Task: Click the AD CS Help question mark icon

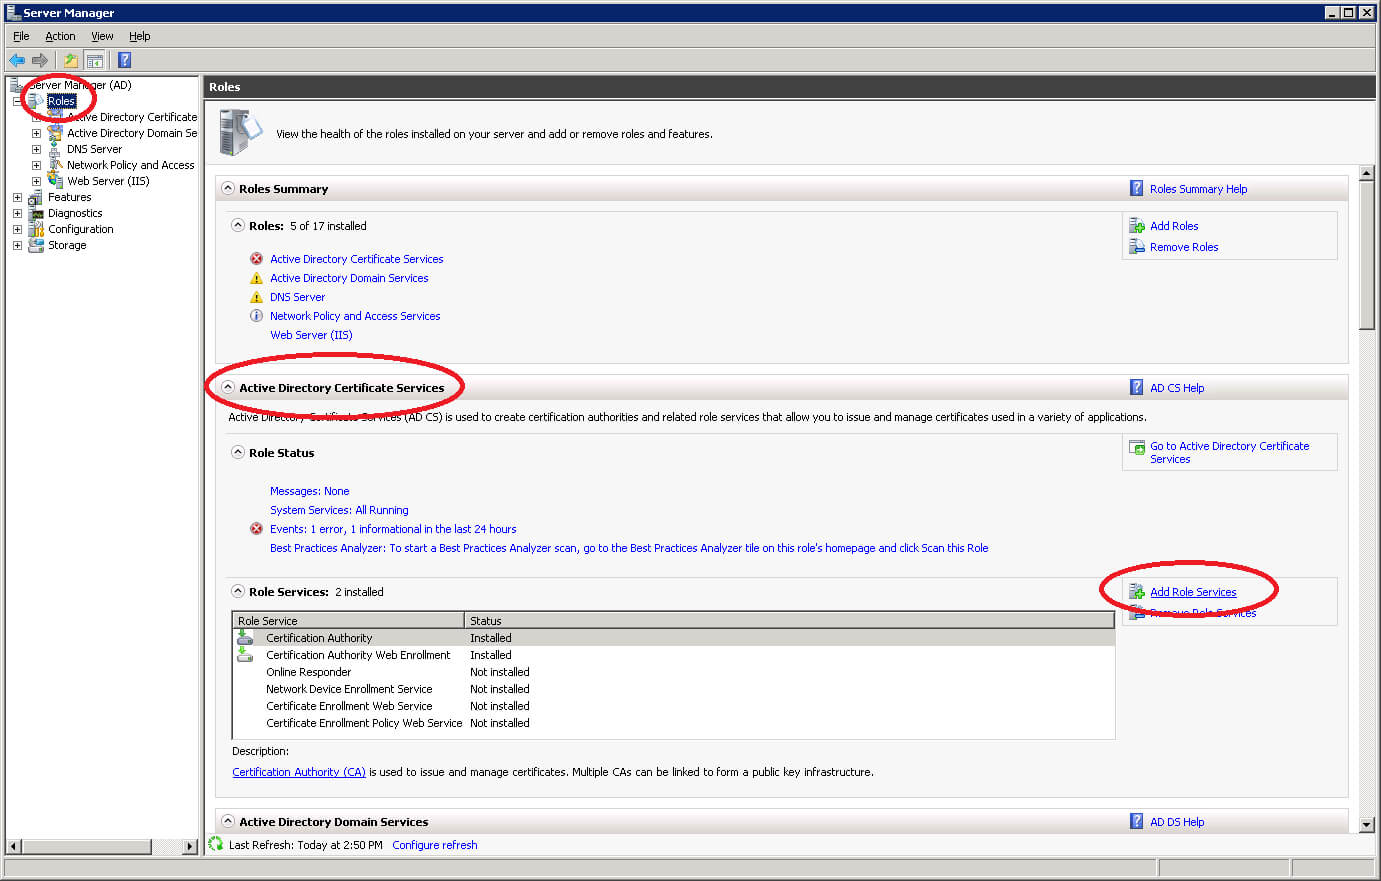Action: (x=1136, y=387)
